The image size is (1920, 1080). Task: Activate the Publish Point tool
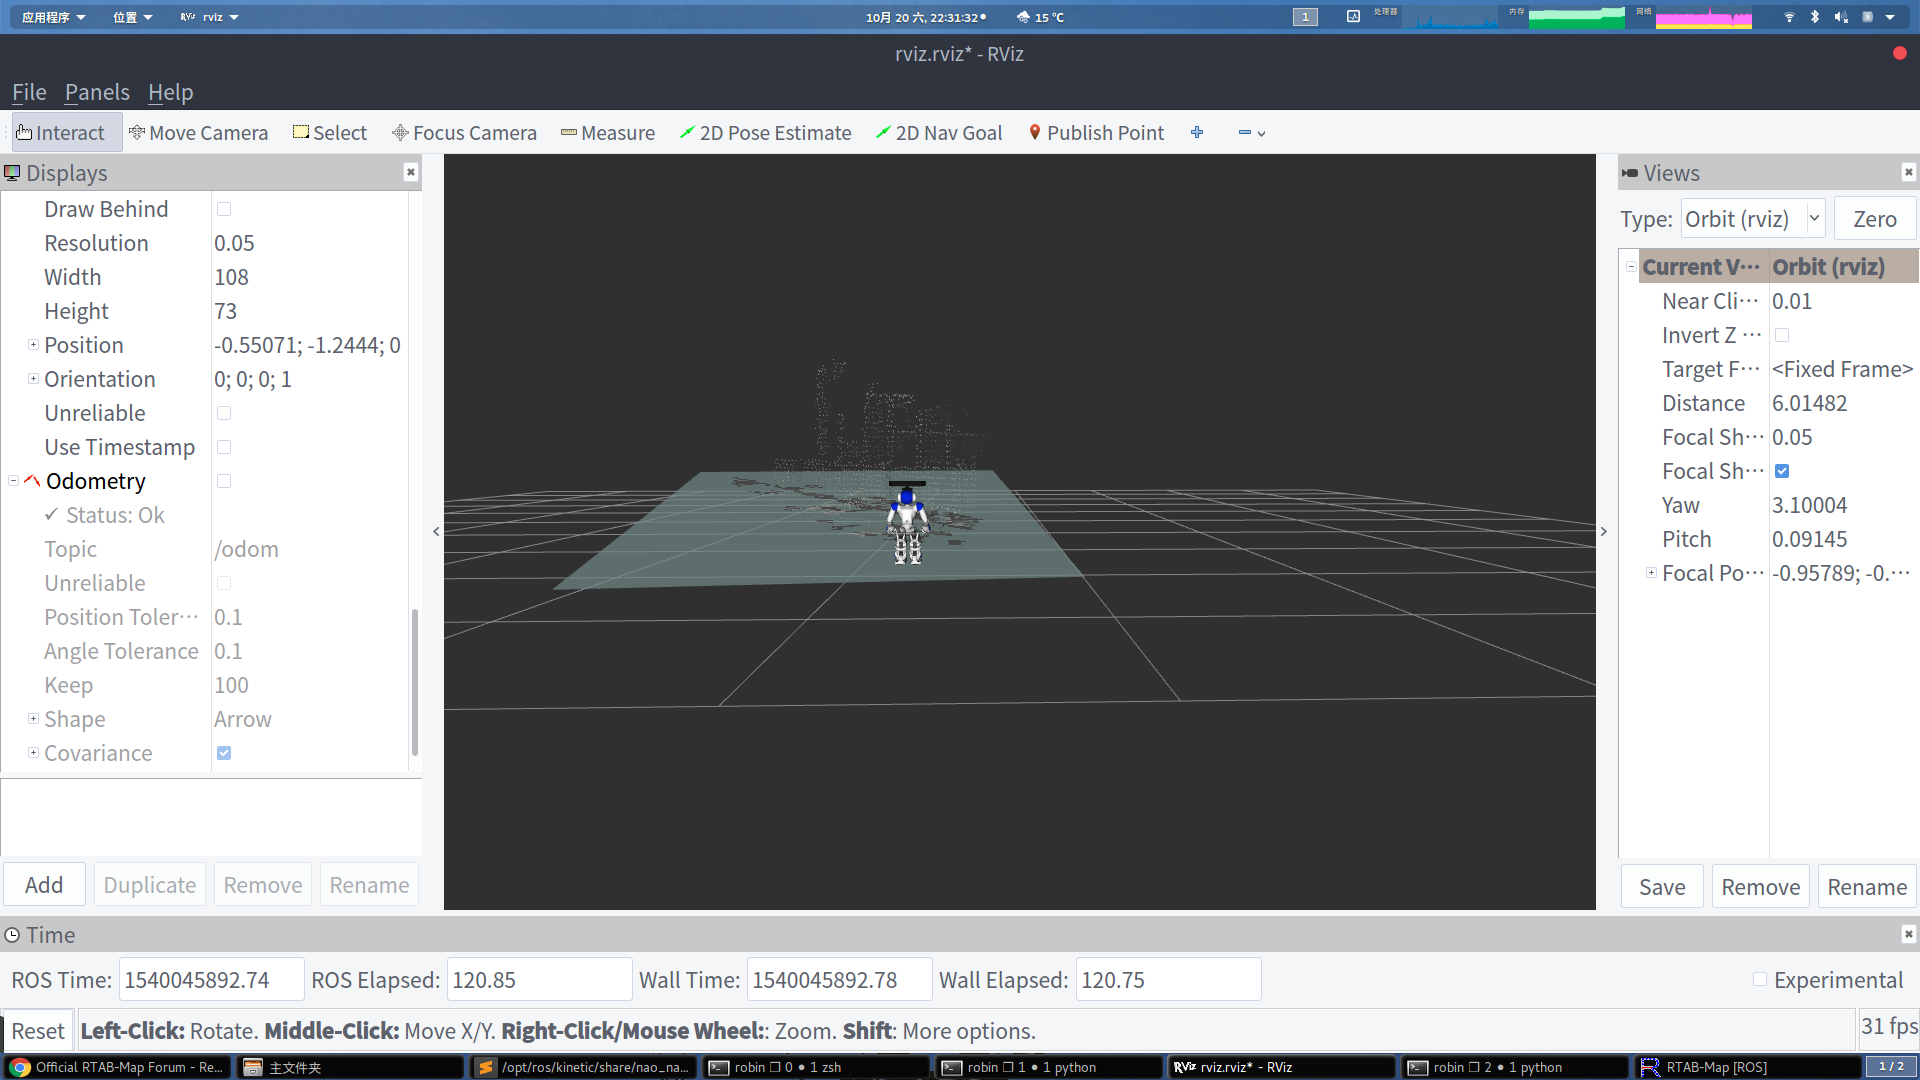[x=1096, y=133]
